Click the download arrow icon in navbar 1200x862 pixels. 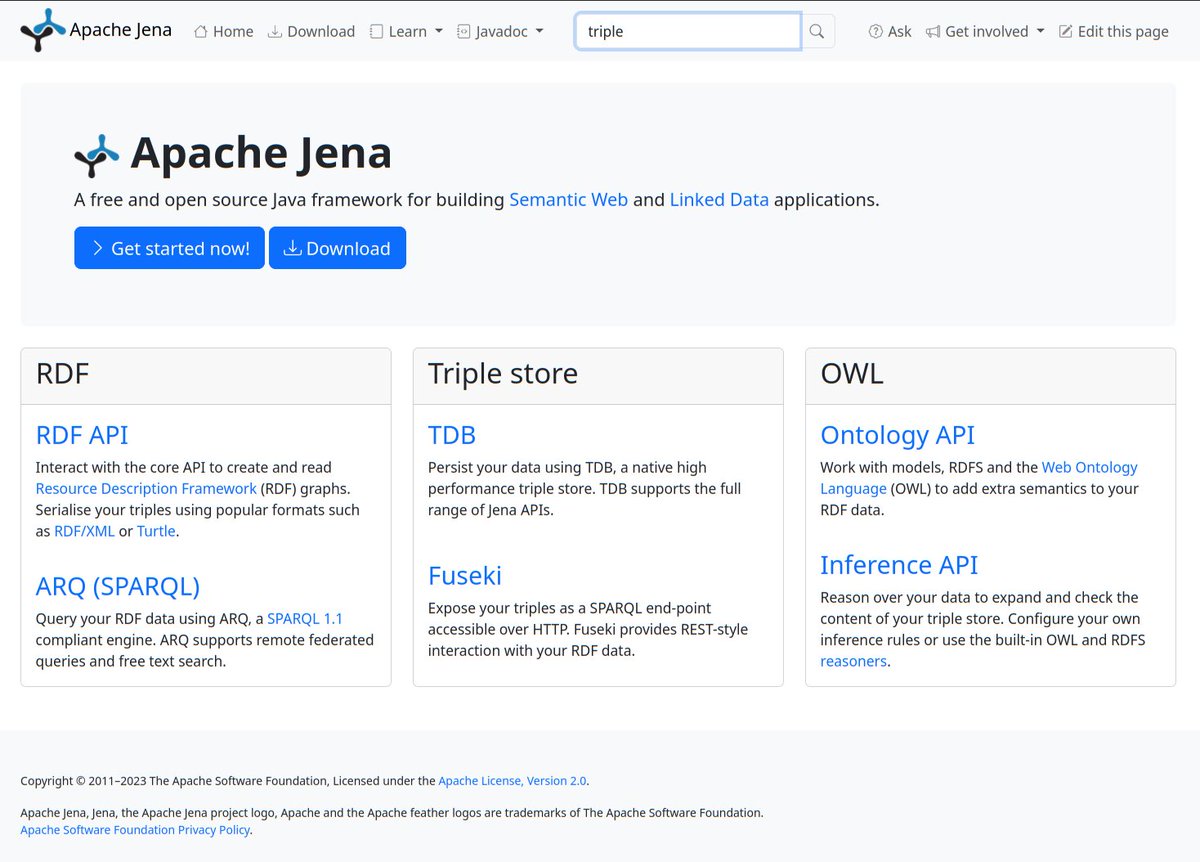pyautogui.click(x=274, y=31)
